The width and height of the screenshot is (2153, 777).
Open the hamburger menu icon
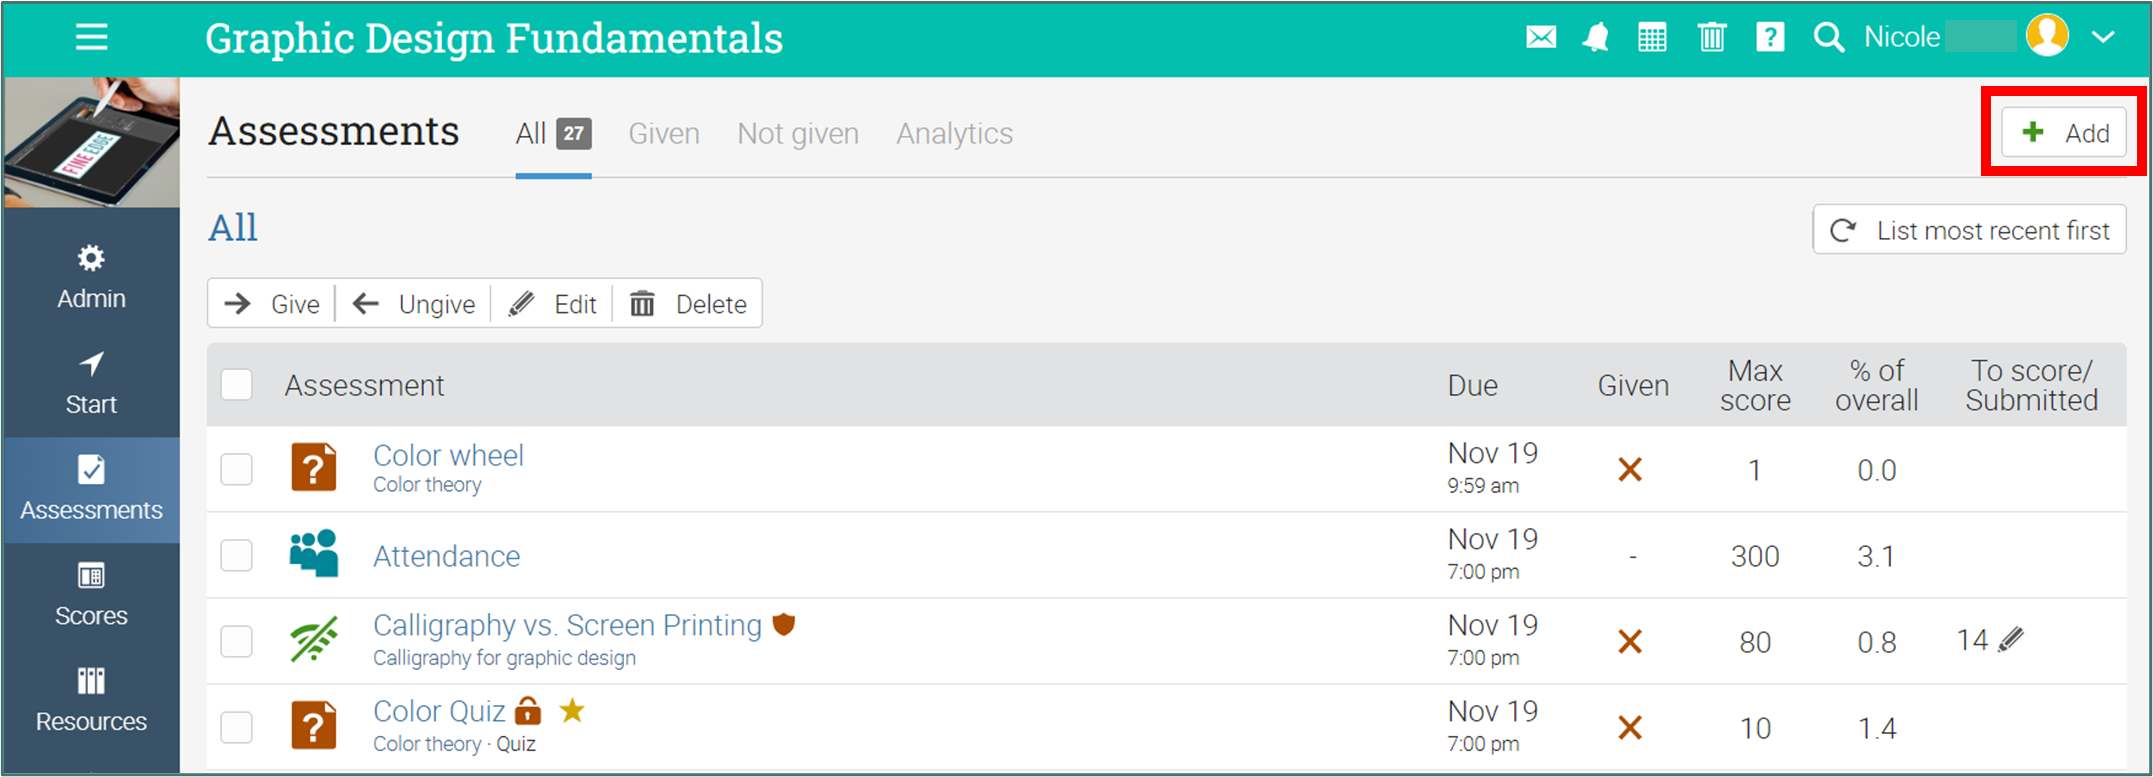click(92, 38)
